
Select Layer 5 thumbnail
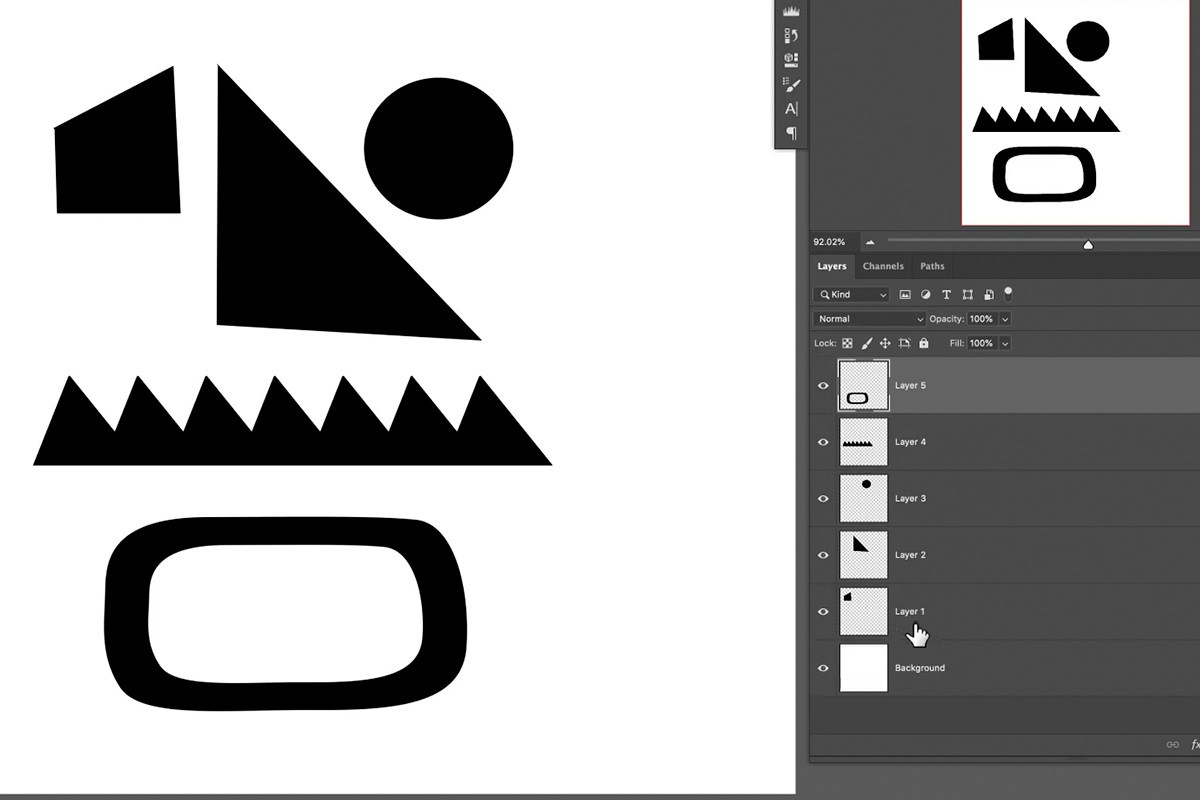(864, 385)
